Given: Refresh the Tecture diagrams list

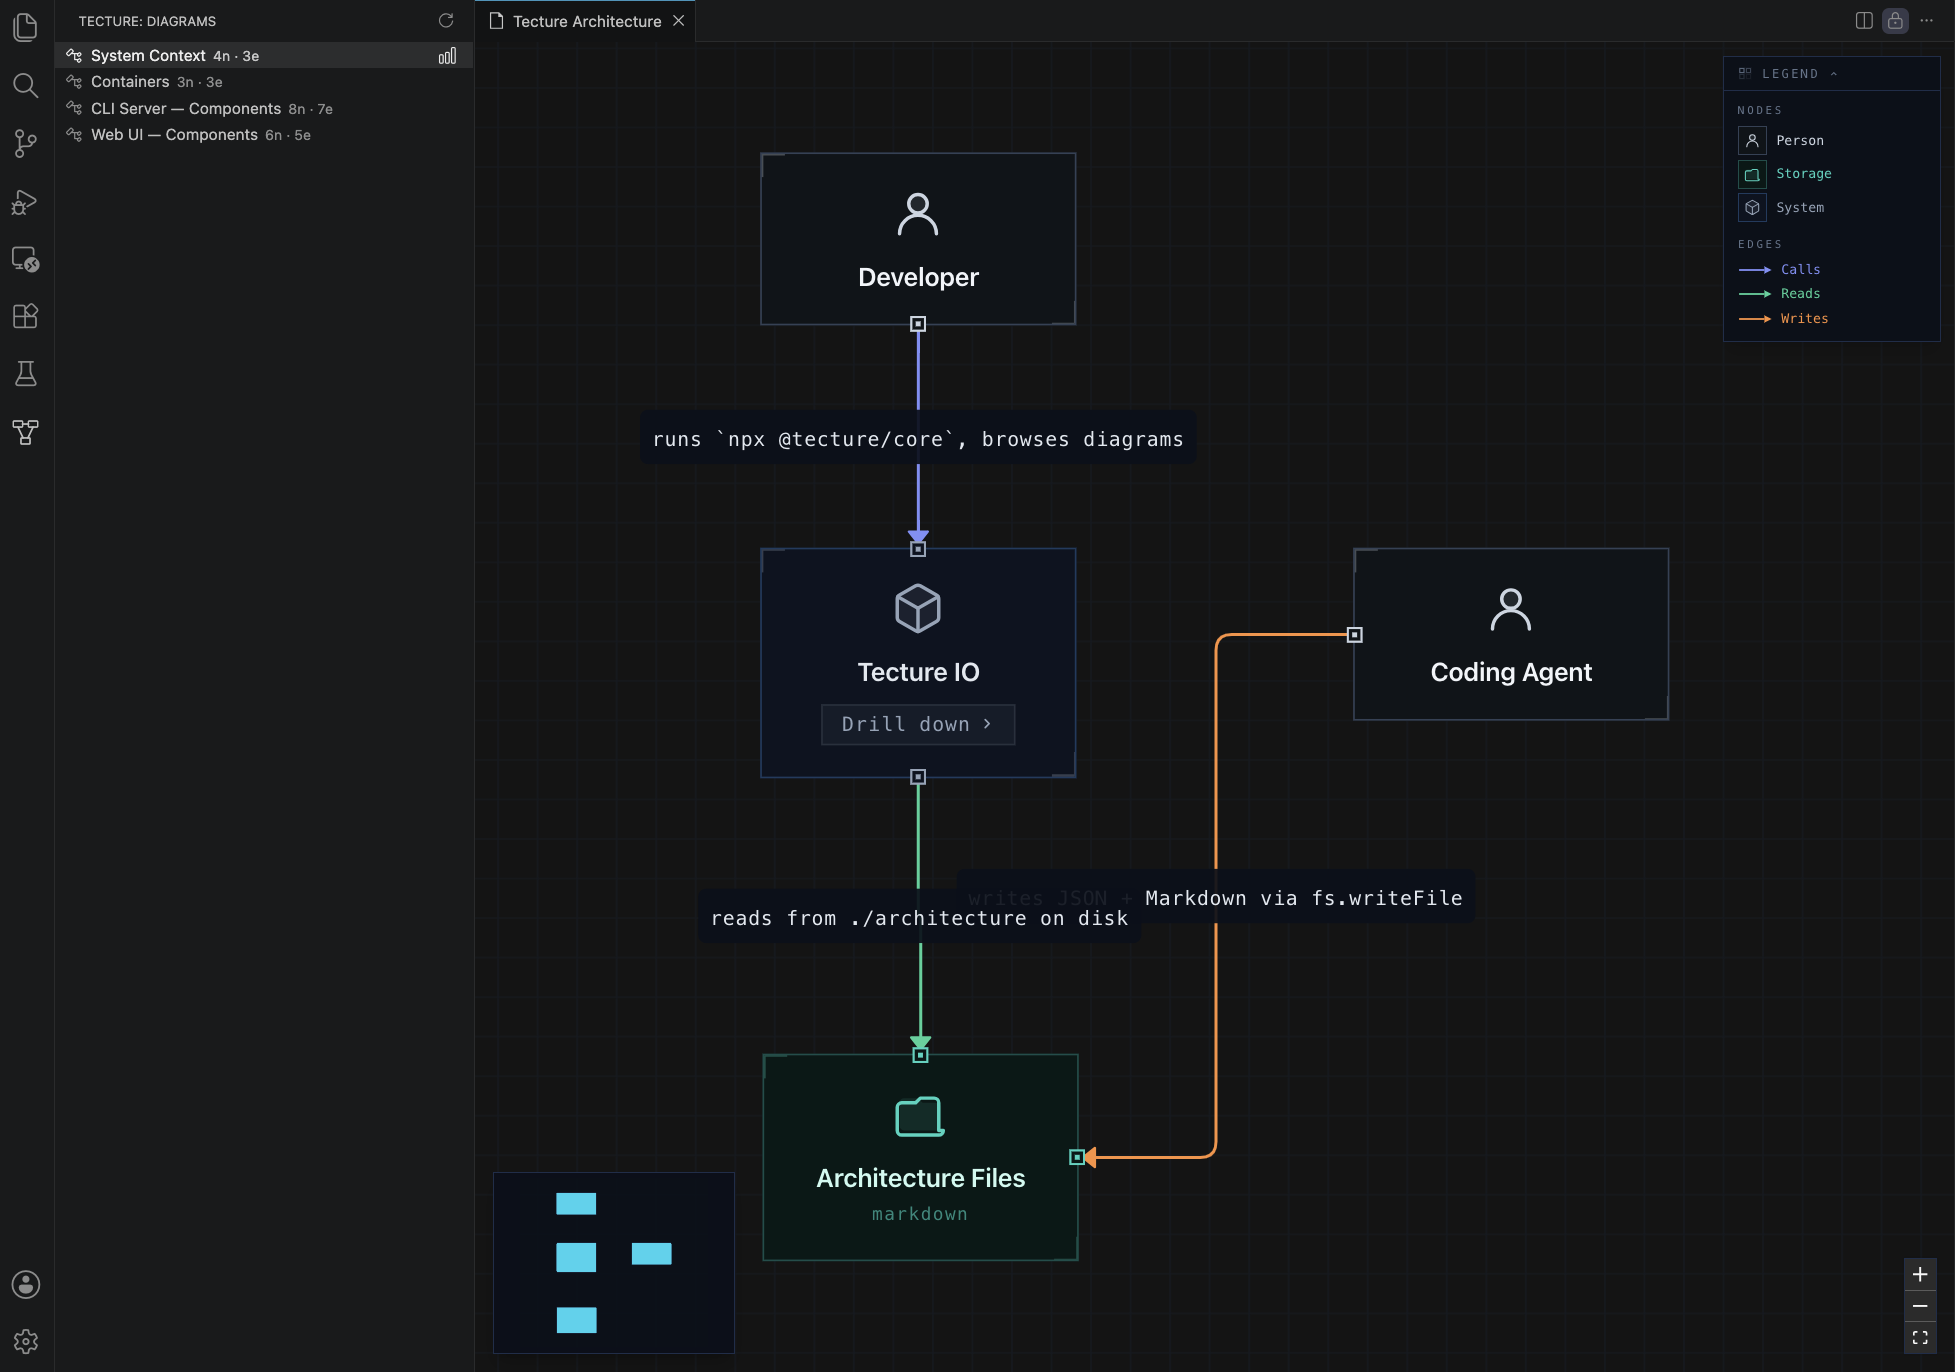Looking at the screenshot, I should 446,21.
